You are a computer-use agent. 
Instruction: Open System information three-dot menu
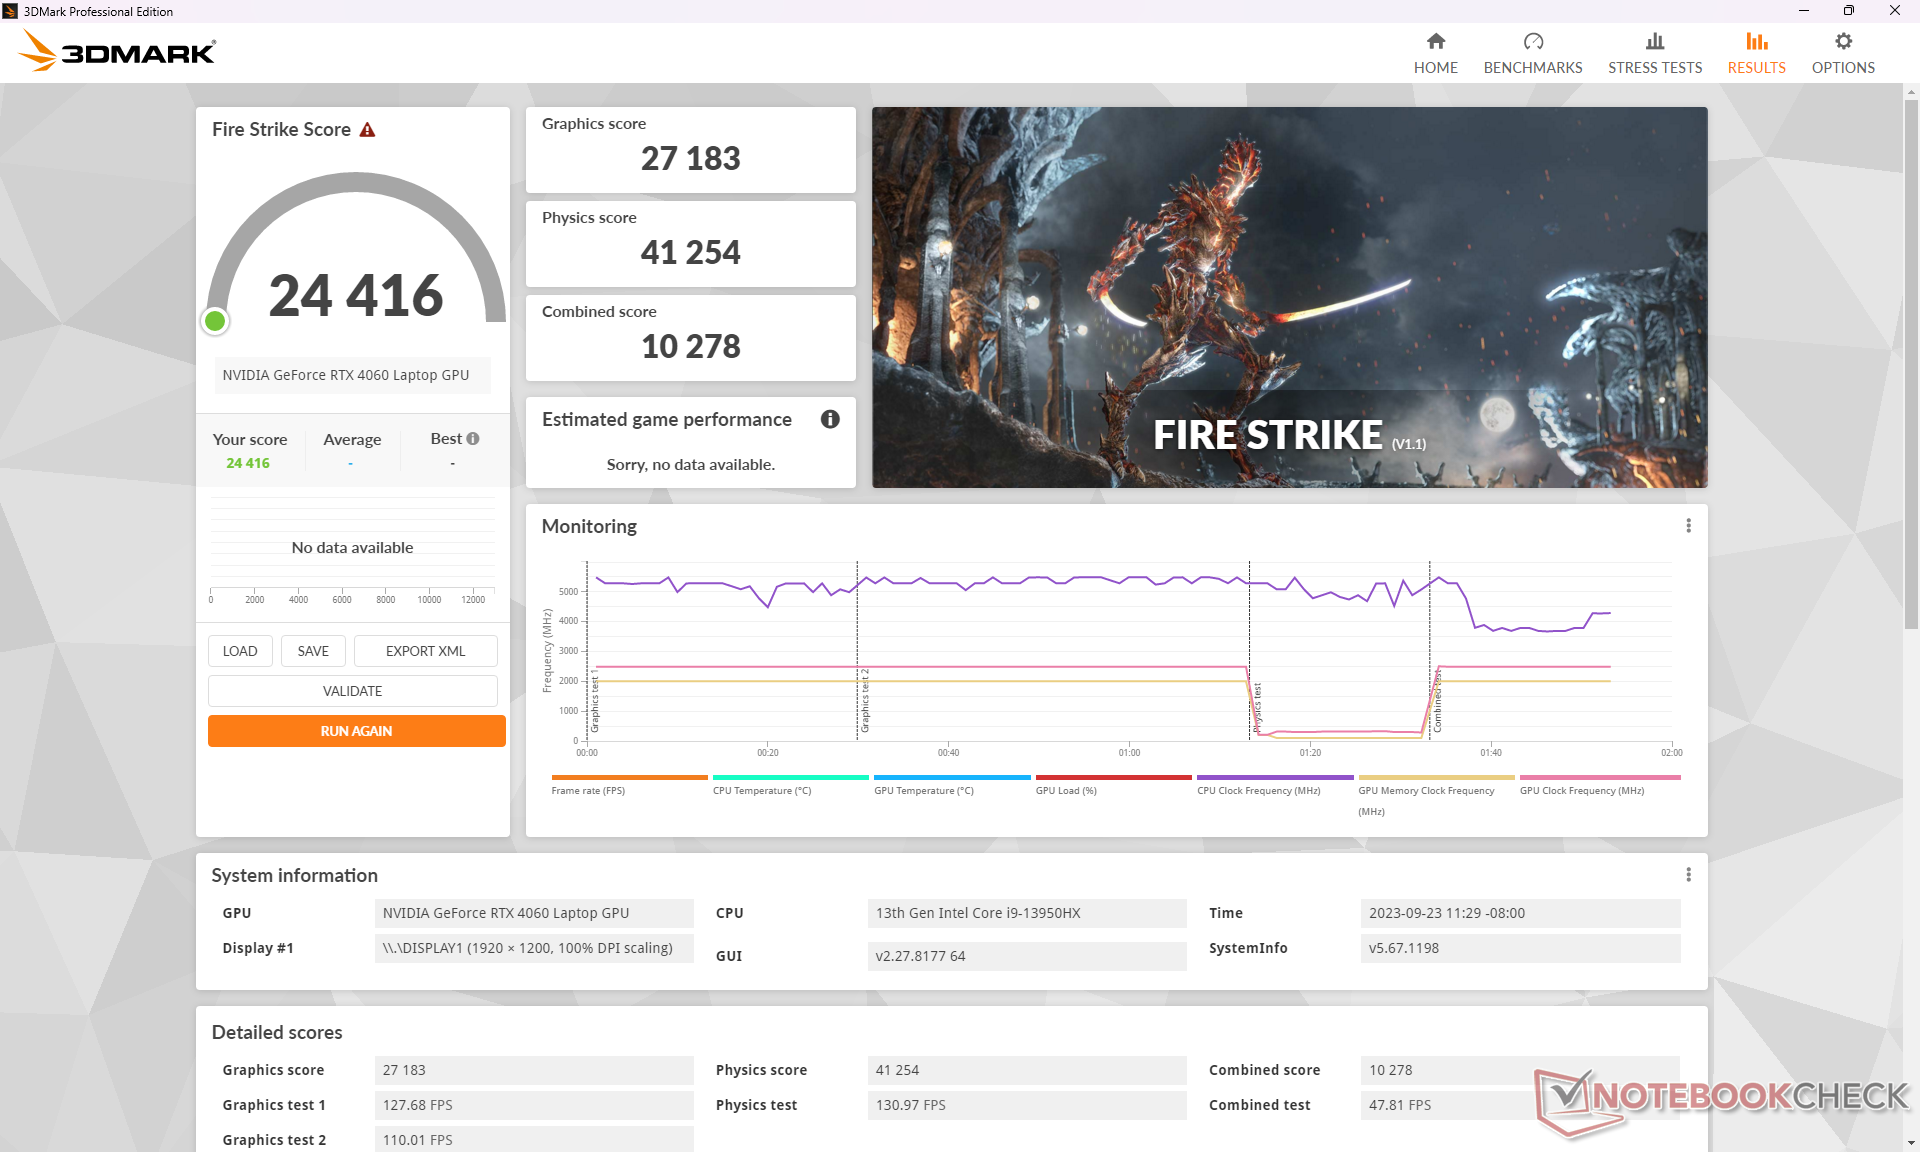[1688, 875]
